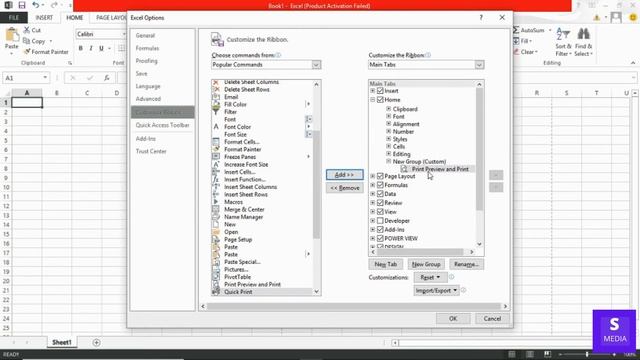This screenshot has height=360, width=640.
Task: Toggle Bold formatting in ribbon
Action: point(80,48)
